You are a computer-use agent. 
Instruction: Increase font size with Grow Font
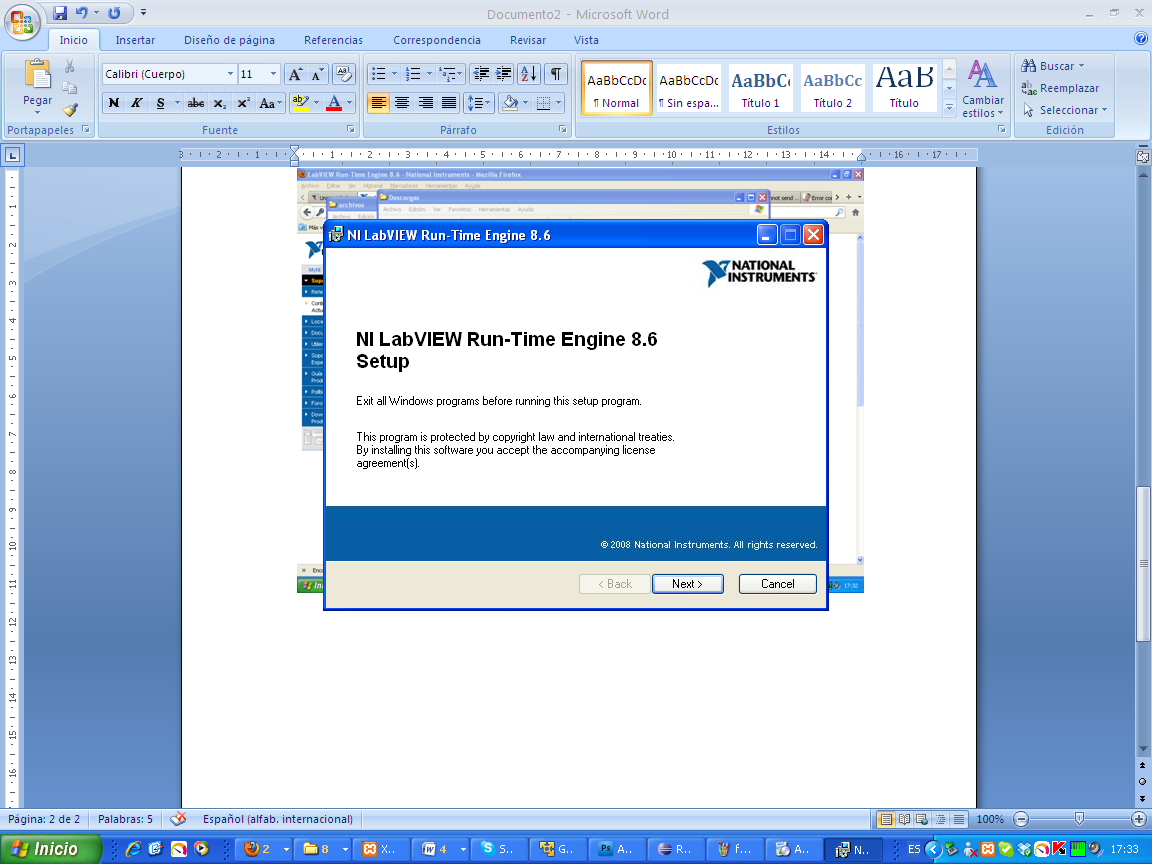coord(295,73)
